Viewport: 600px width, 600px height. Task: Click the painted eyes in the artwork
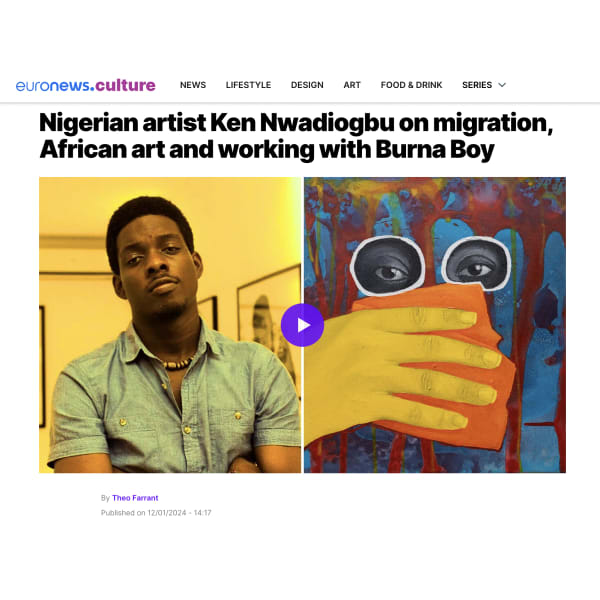point(430,265)
